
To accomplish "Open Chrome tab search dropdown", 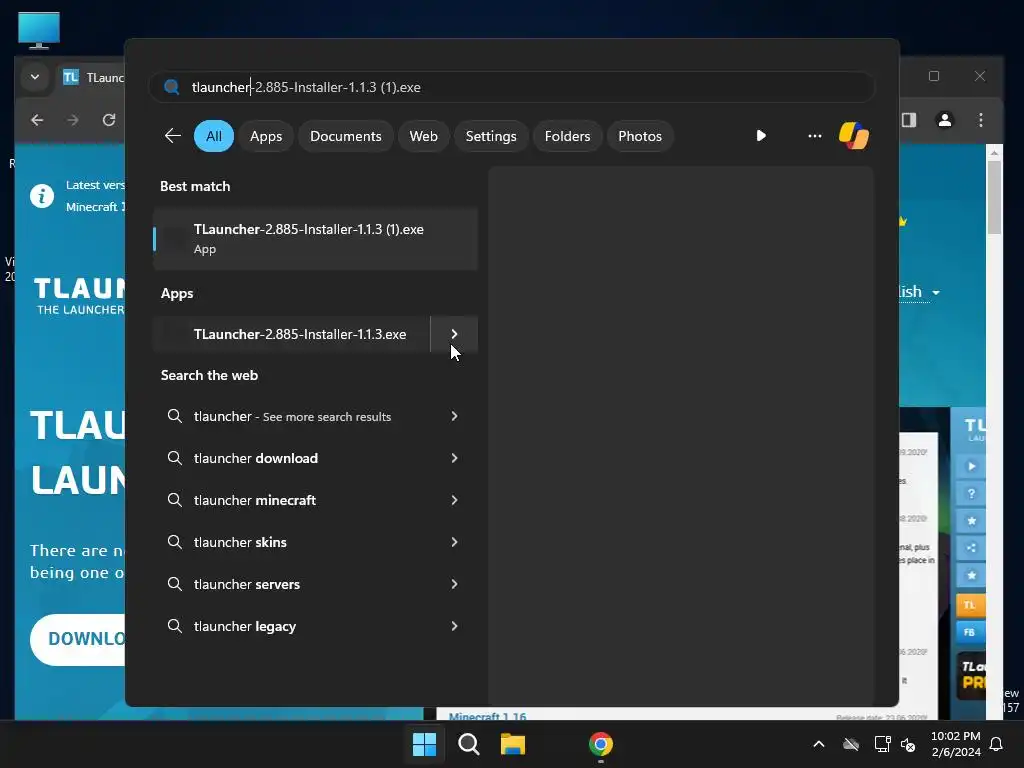I will tap(35, 77).
